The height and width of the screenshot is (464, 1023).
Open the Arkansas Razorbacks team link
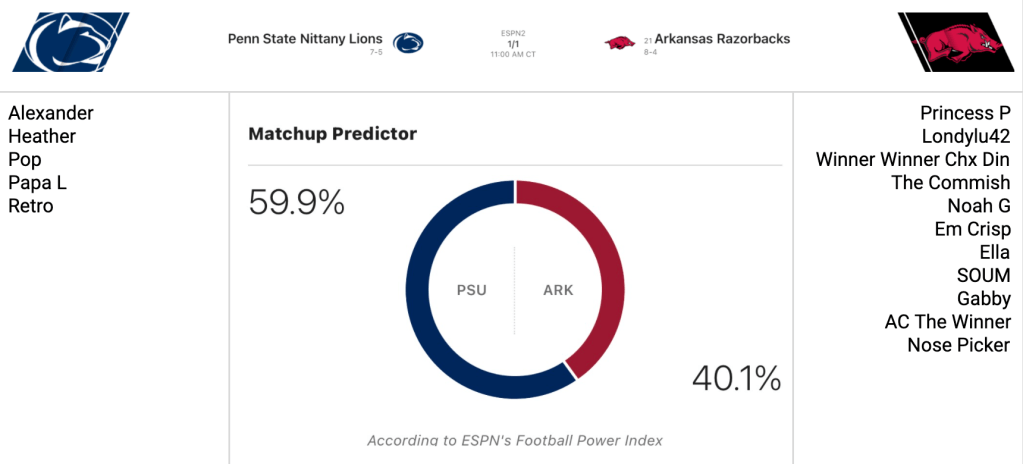coord(722,39)
